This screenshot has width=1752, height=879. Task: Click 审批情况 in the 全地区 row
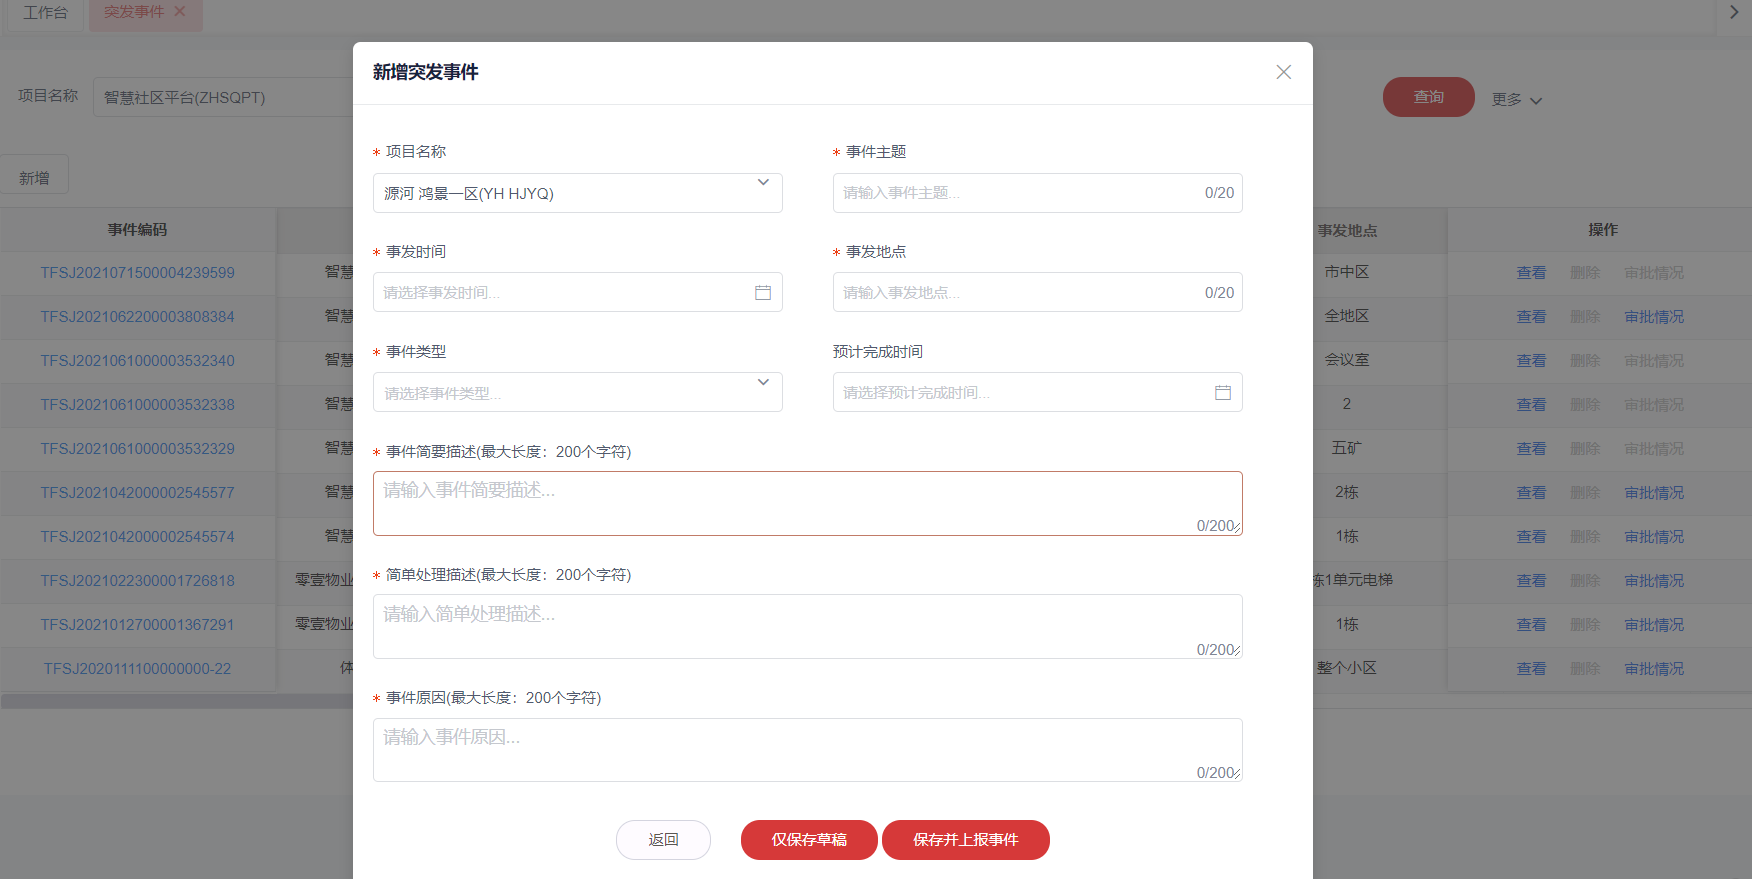(x=1654, y=317)
